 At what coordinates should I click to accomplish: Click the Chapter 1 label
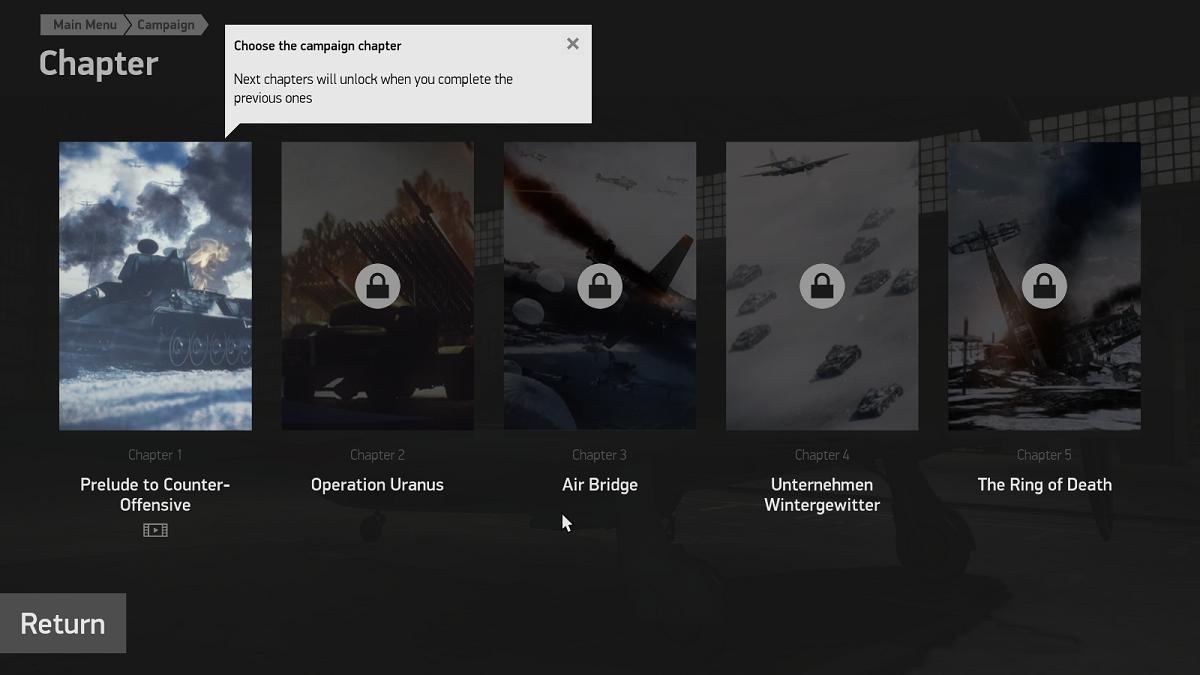[155, 455]
